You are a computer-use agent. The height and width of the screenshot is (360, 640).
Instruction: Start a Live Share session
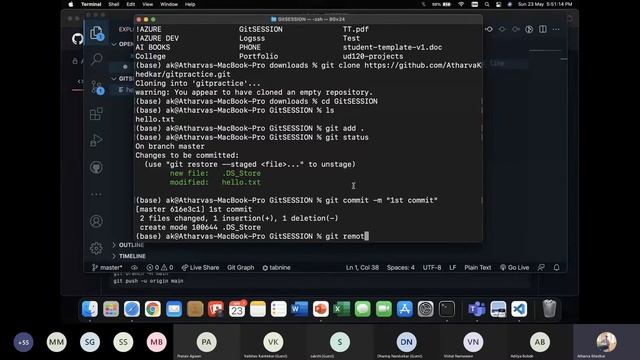click(200, 267)
